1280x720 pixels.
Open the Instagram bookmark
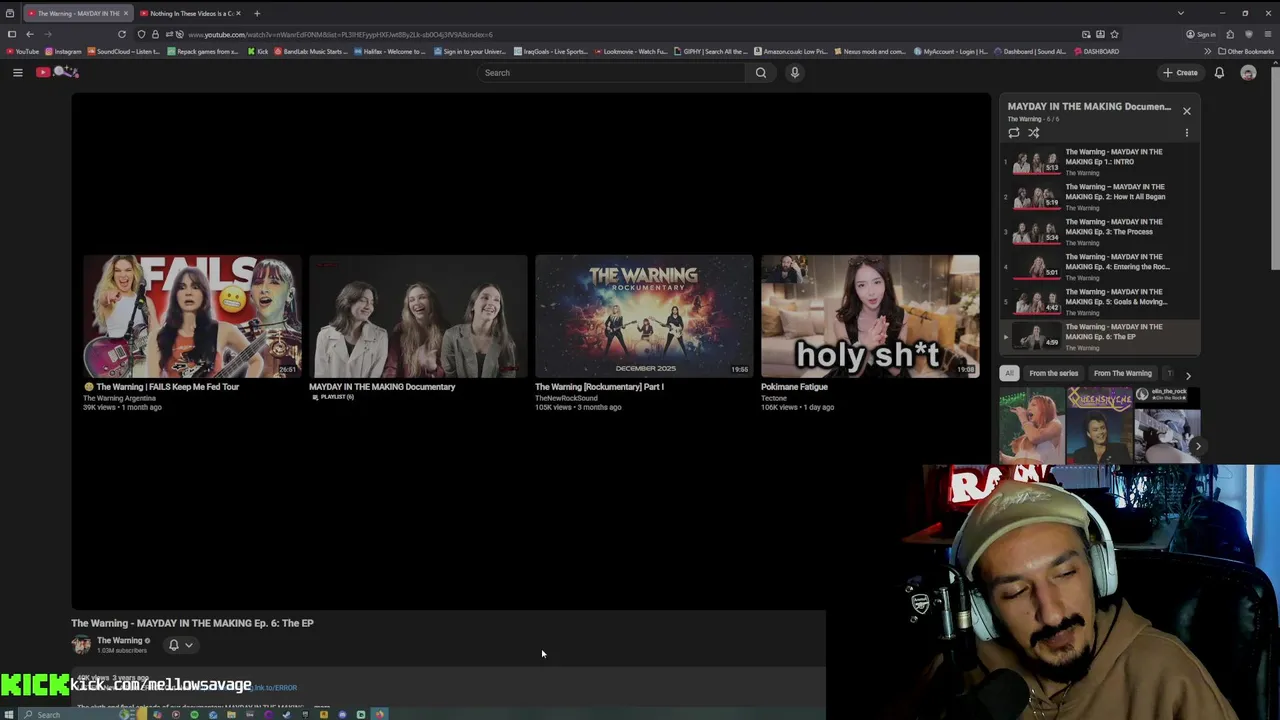pyautogui.click(x=64, y=51)
